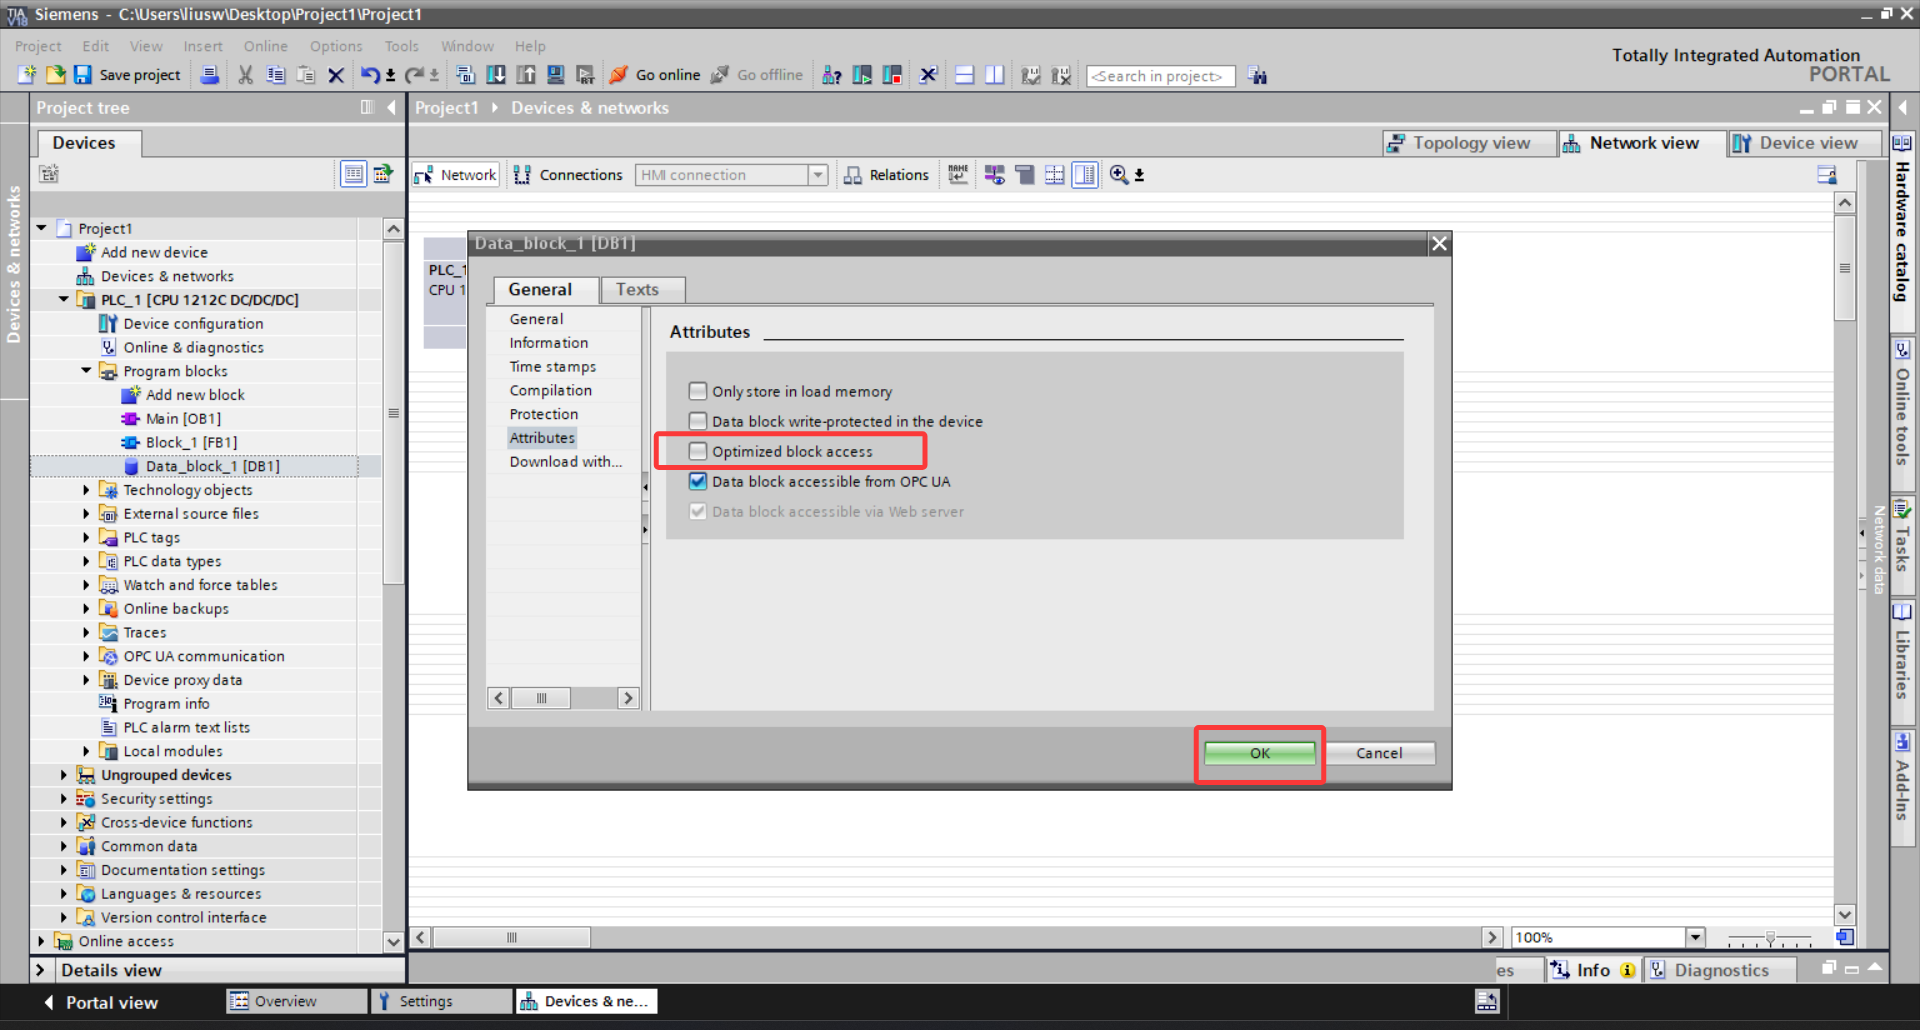Screen dimensions: 1920x1030
Task: Collapse Program blocks folder
Action: pyautogui.click(x=86, y=371)
